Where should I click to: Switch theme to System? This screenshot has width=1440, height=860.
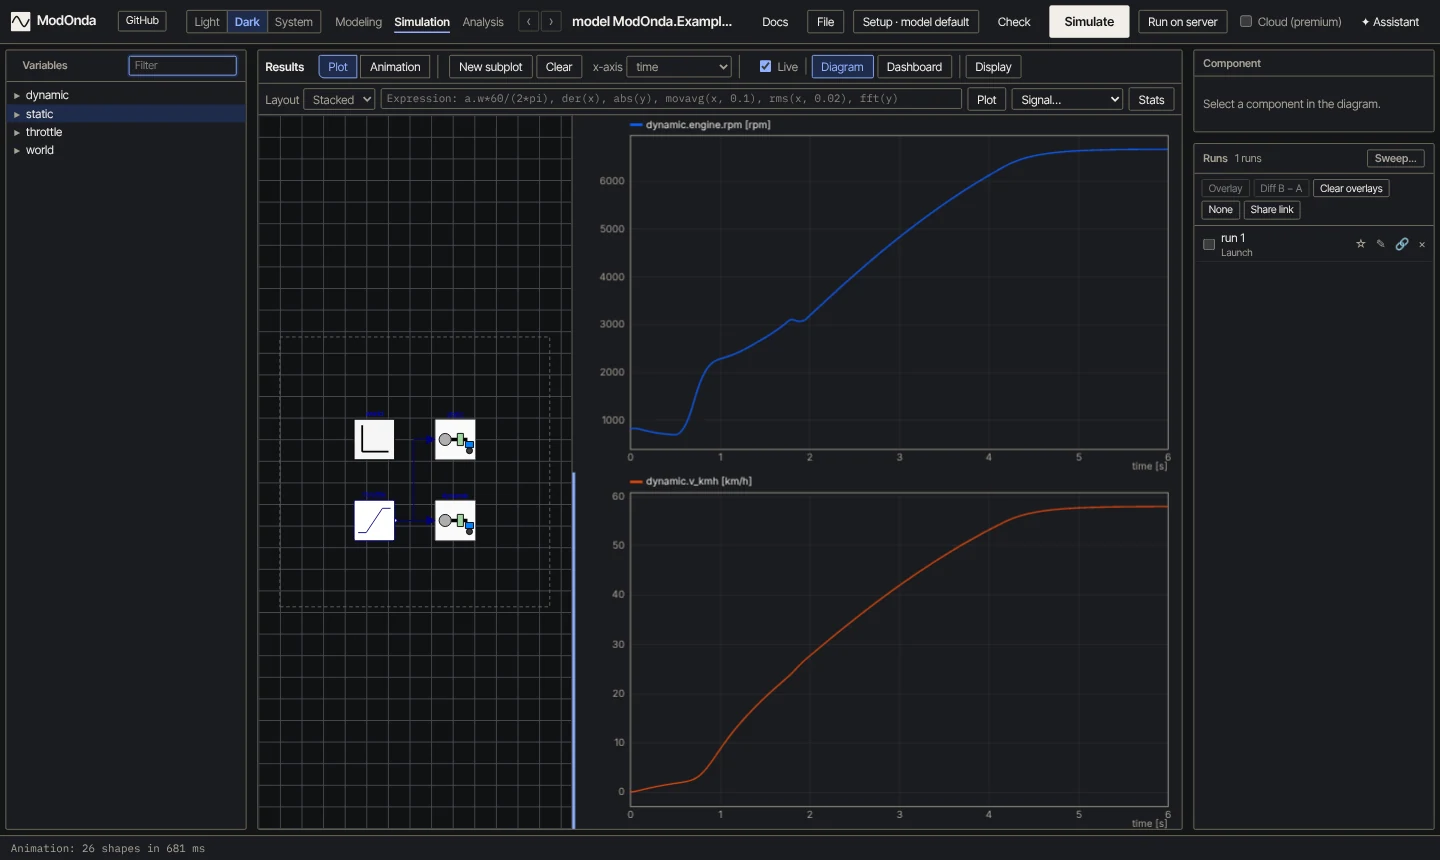294,22
